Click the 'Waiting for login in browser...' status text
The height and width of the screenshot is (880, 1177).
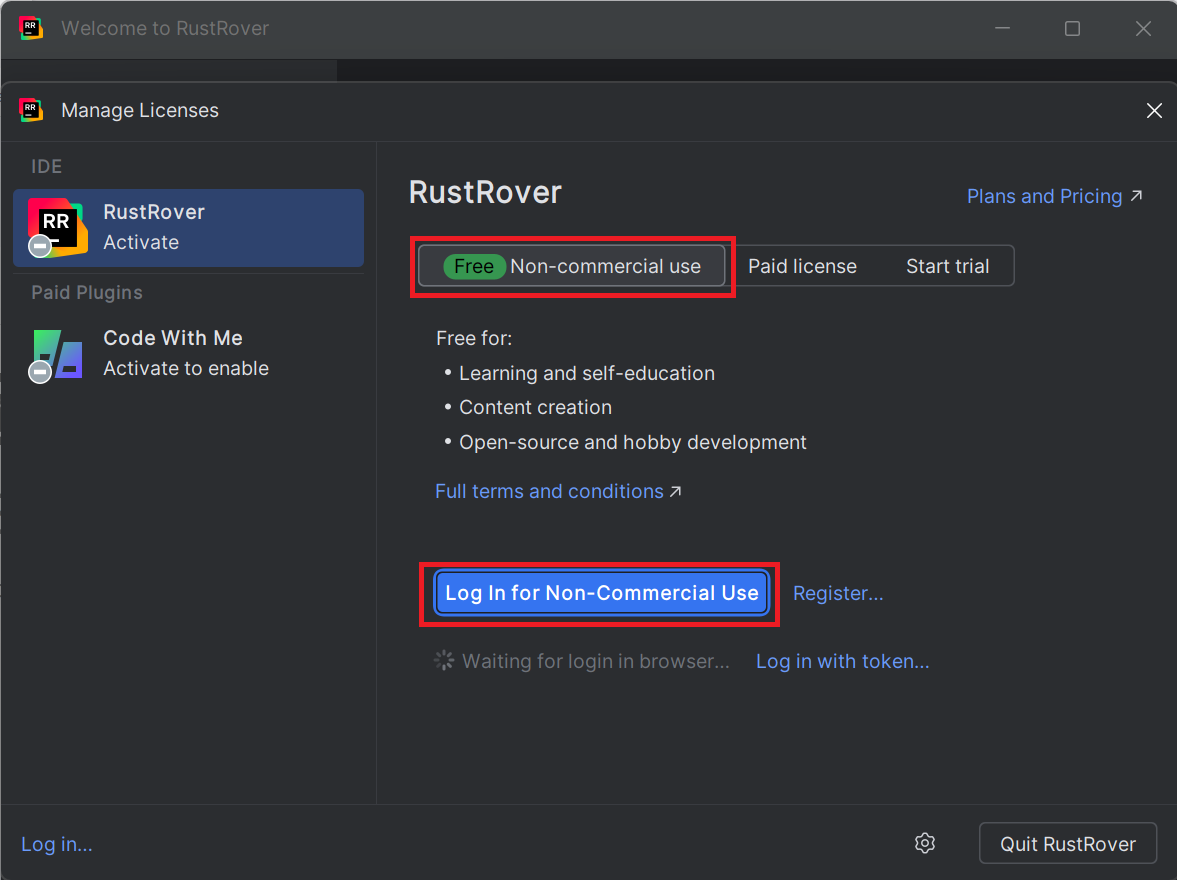[x=595, y=662]
